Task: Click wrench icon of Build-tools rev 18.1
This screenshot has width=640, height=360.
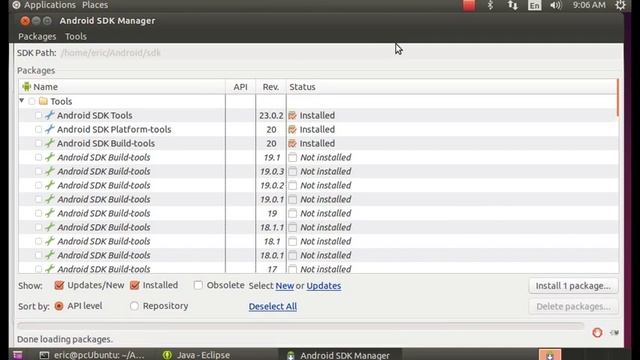Action: (50, 241)
